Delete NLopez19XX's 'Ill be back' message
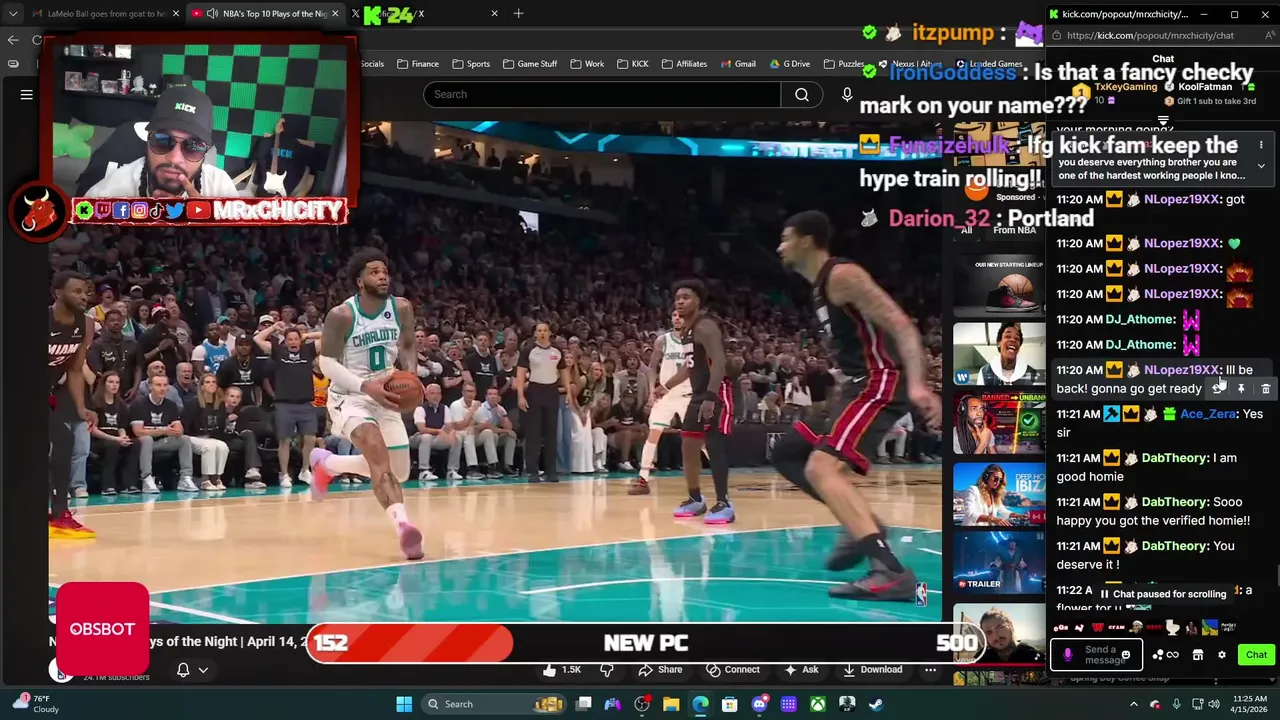1280x720 pixels. click(x=1265, y=388)
